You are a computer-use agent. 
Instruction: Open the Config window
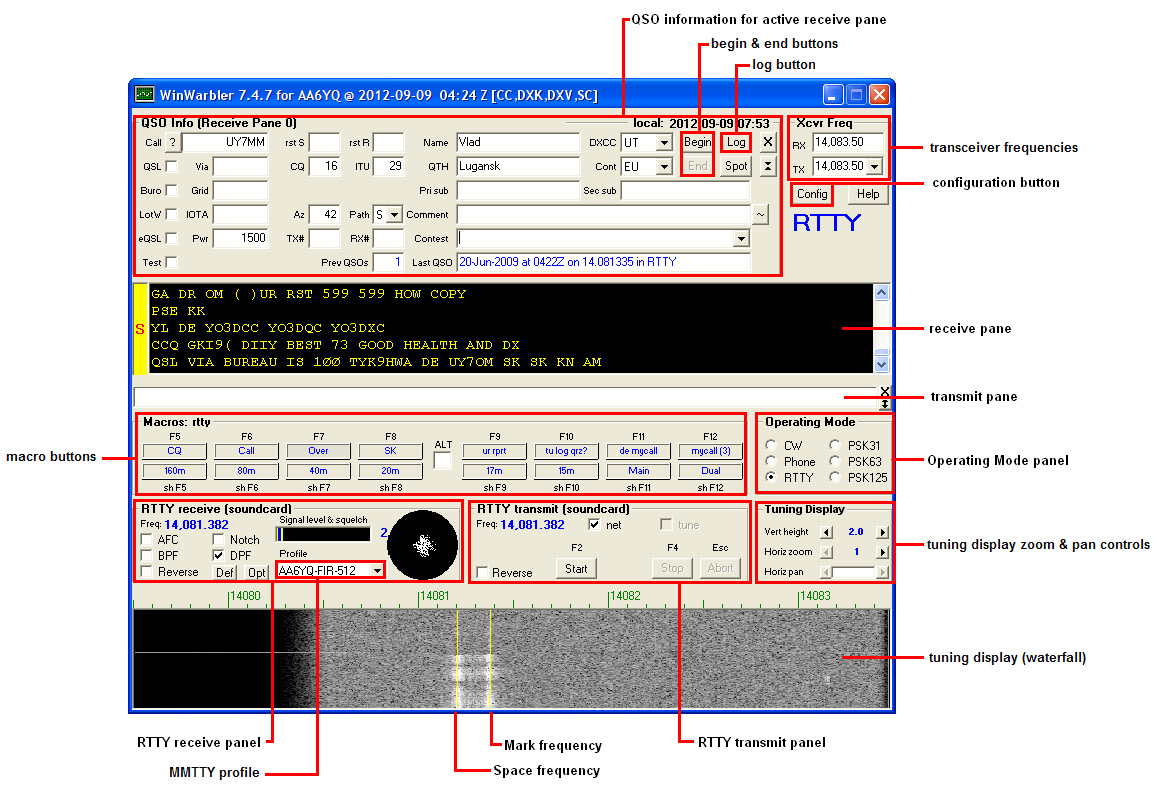812,194
